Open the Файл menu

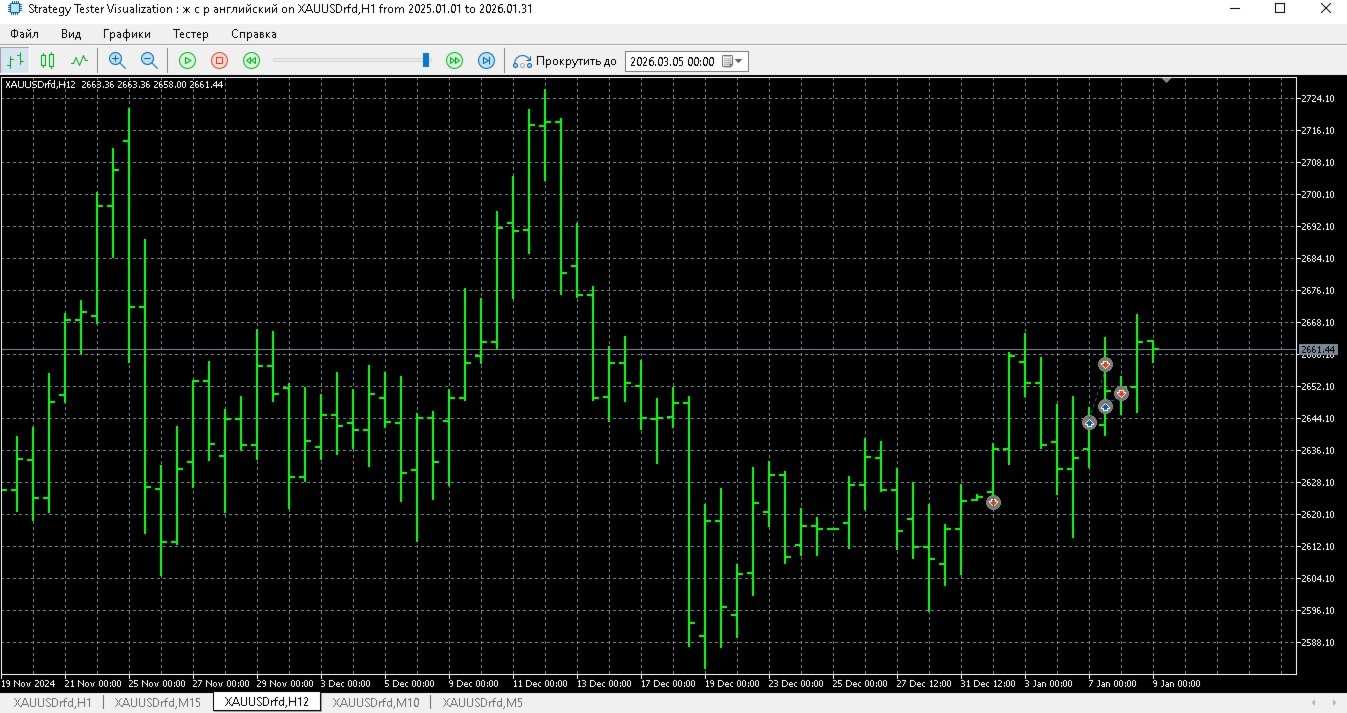(25, 33)
